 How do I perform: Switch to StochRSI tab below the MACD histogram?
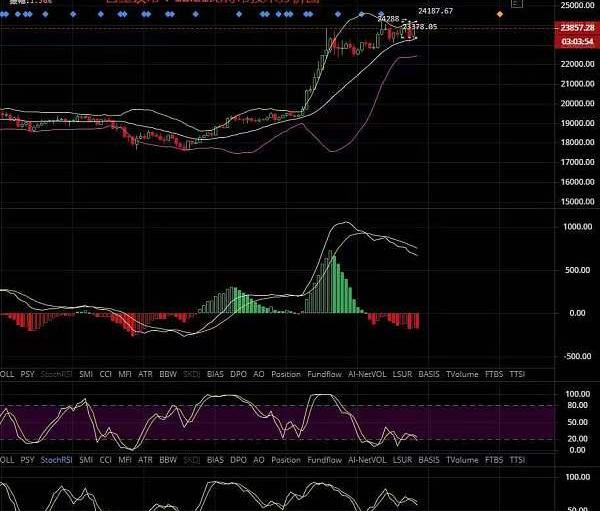pyautogui.click(x=56, y=373)
